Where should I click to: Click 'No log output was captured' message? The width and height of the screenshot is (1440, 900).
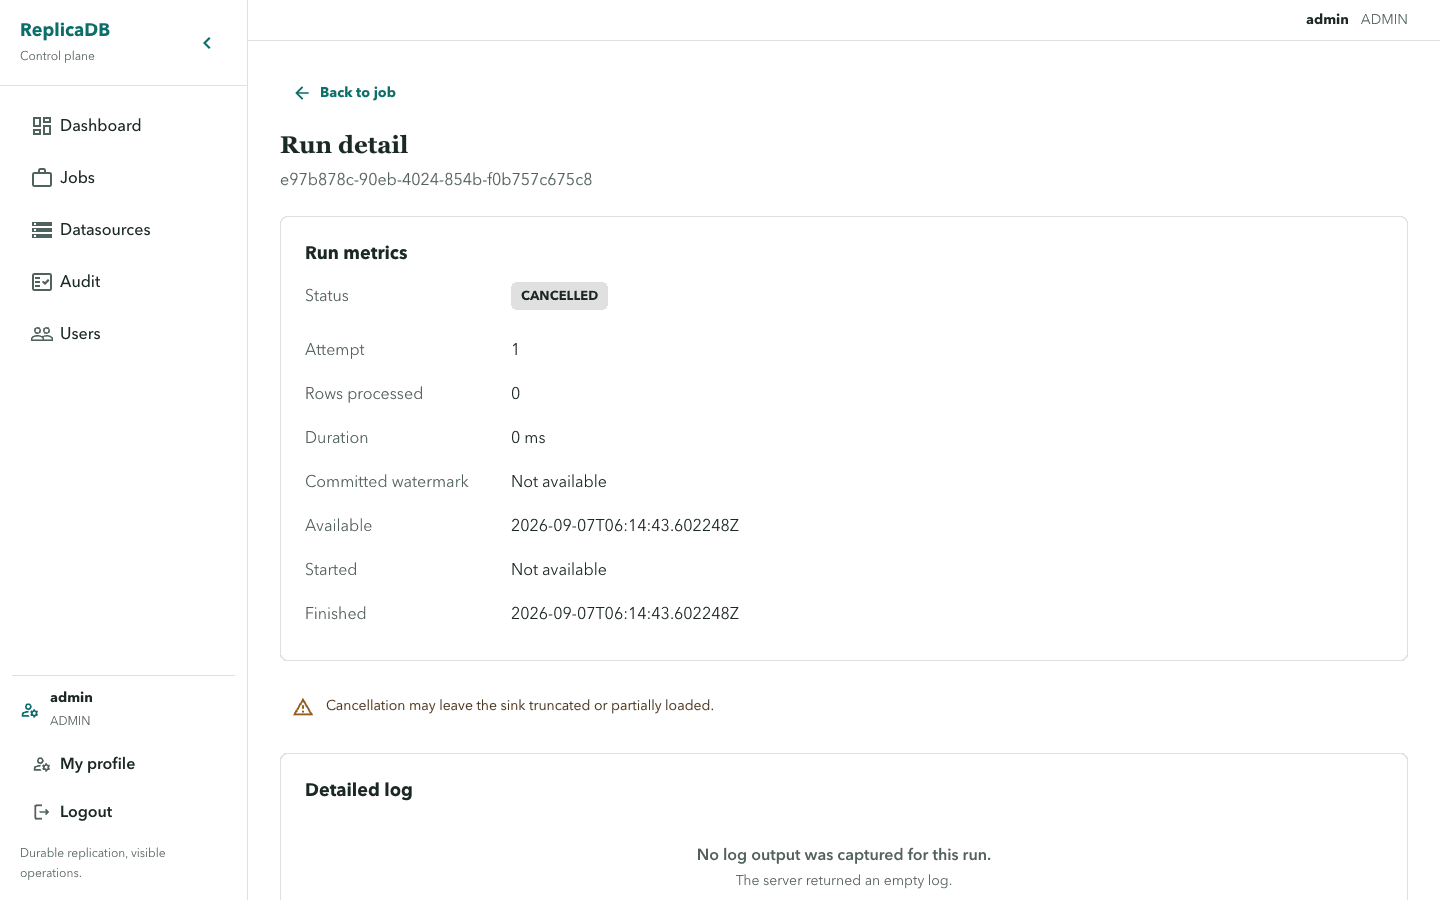pos(844,855)
